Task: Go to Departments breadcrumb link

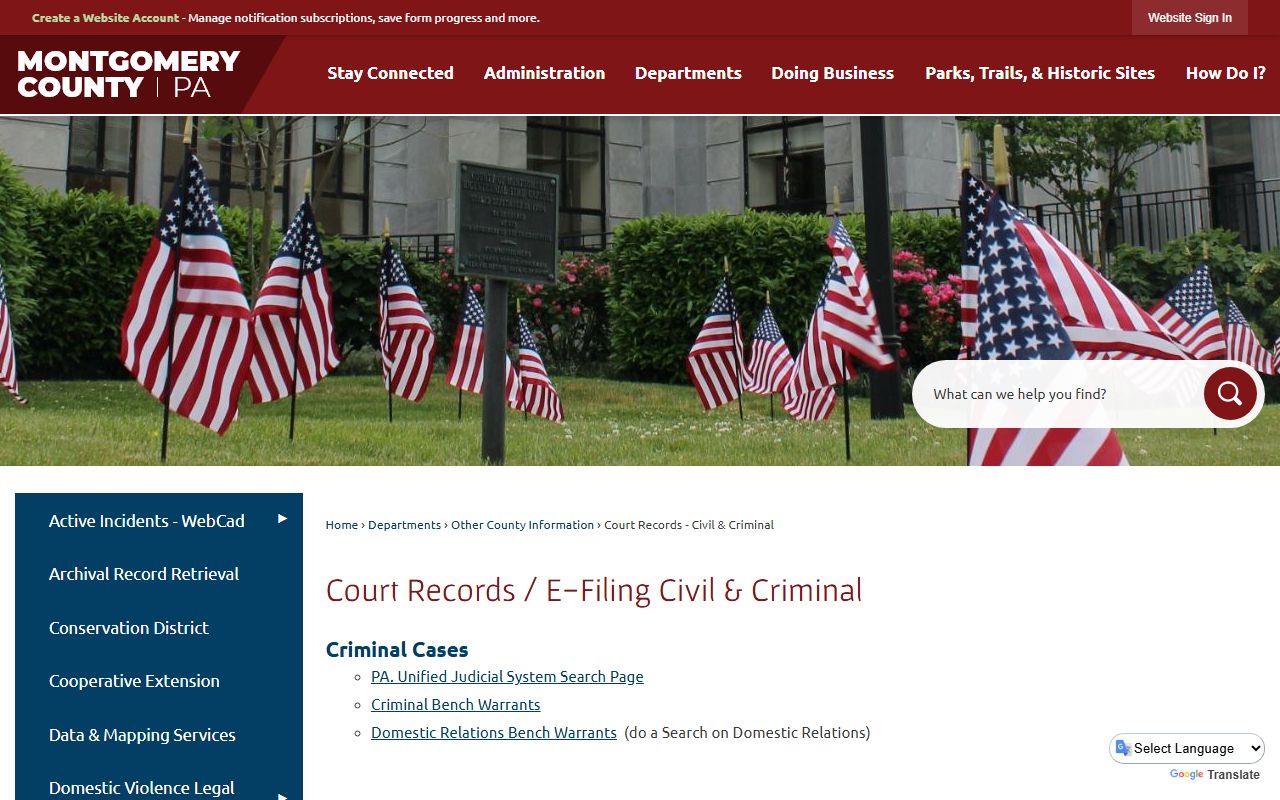Action: click(404, 525)
